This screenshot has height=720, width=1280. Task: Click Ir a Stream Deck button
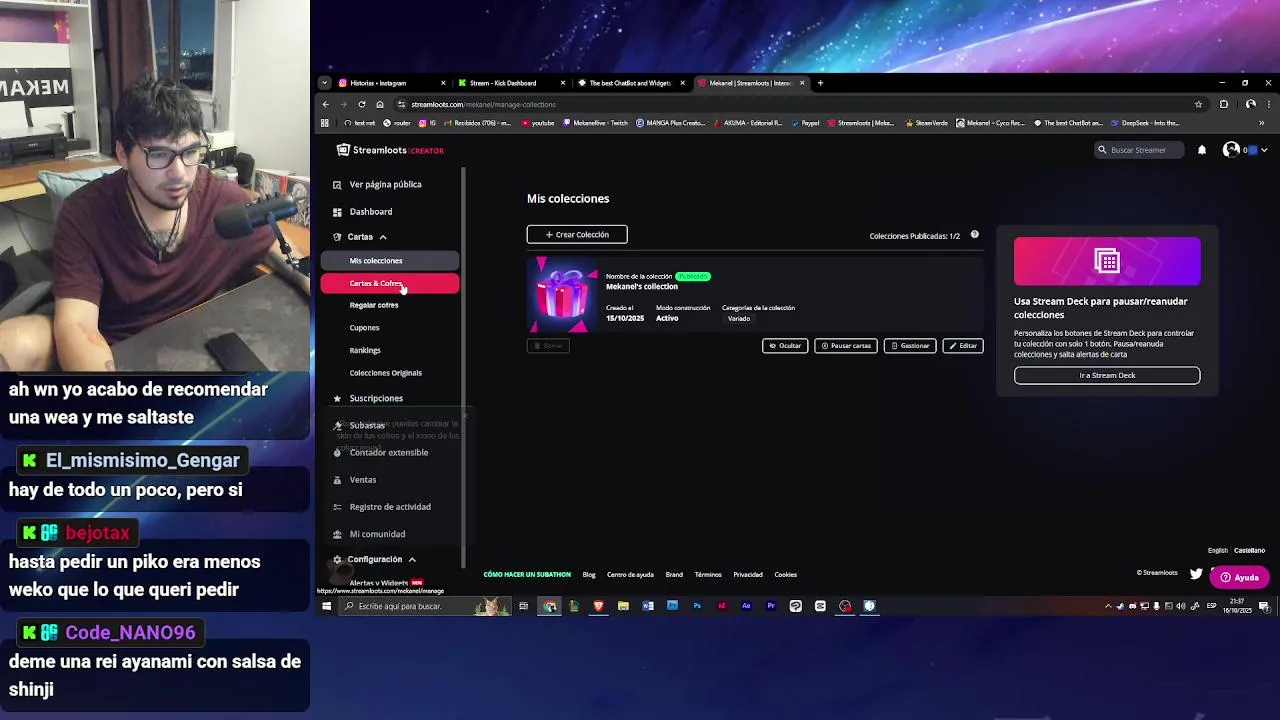(1107, 375)
